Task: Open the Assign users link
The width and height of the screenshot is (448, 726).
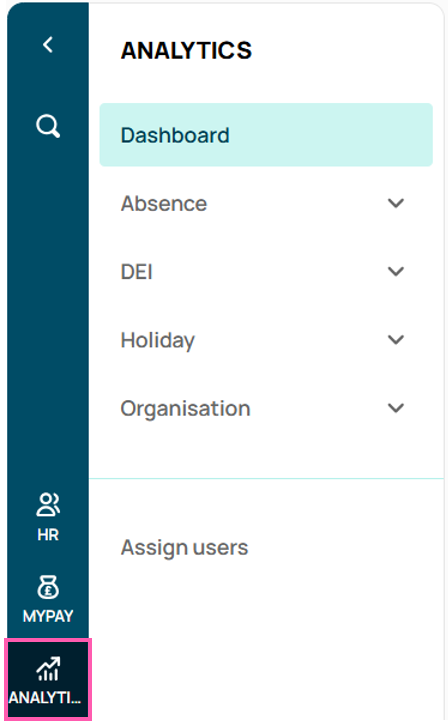Action: 184,548
